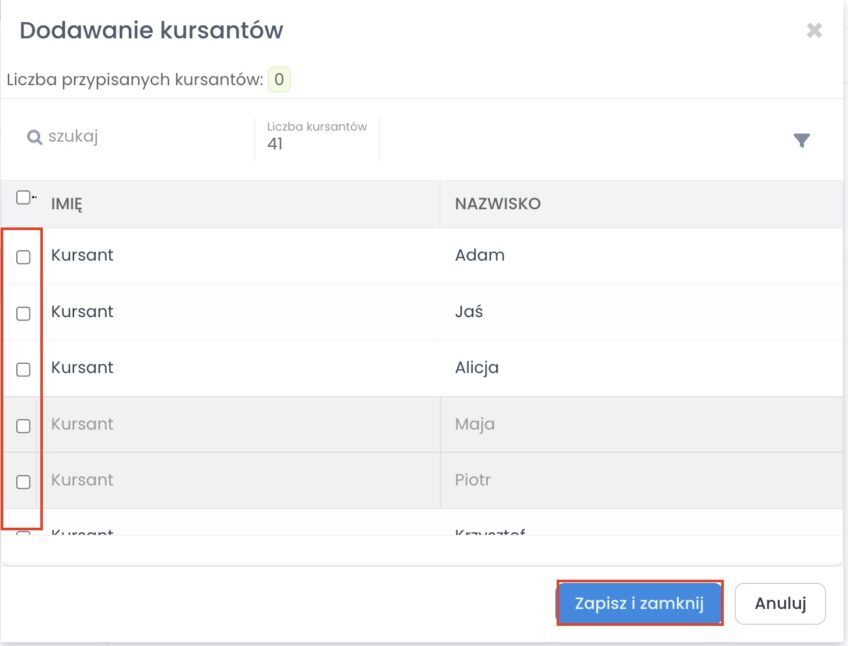Sort by the IMIĘ column header
This screenshot has width=848, height=646.
tap(67, 204)
